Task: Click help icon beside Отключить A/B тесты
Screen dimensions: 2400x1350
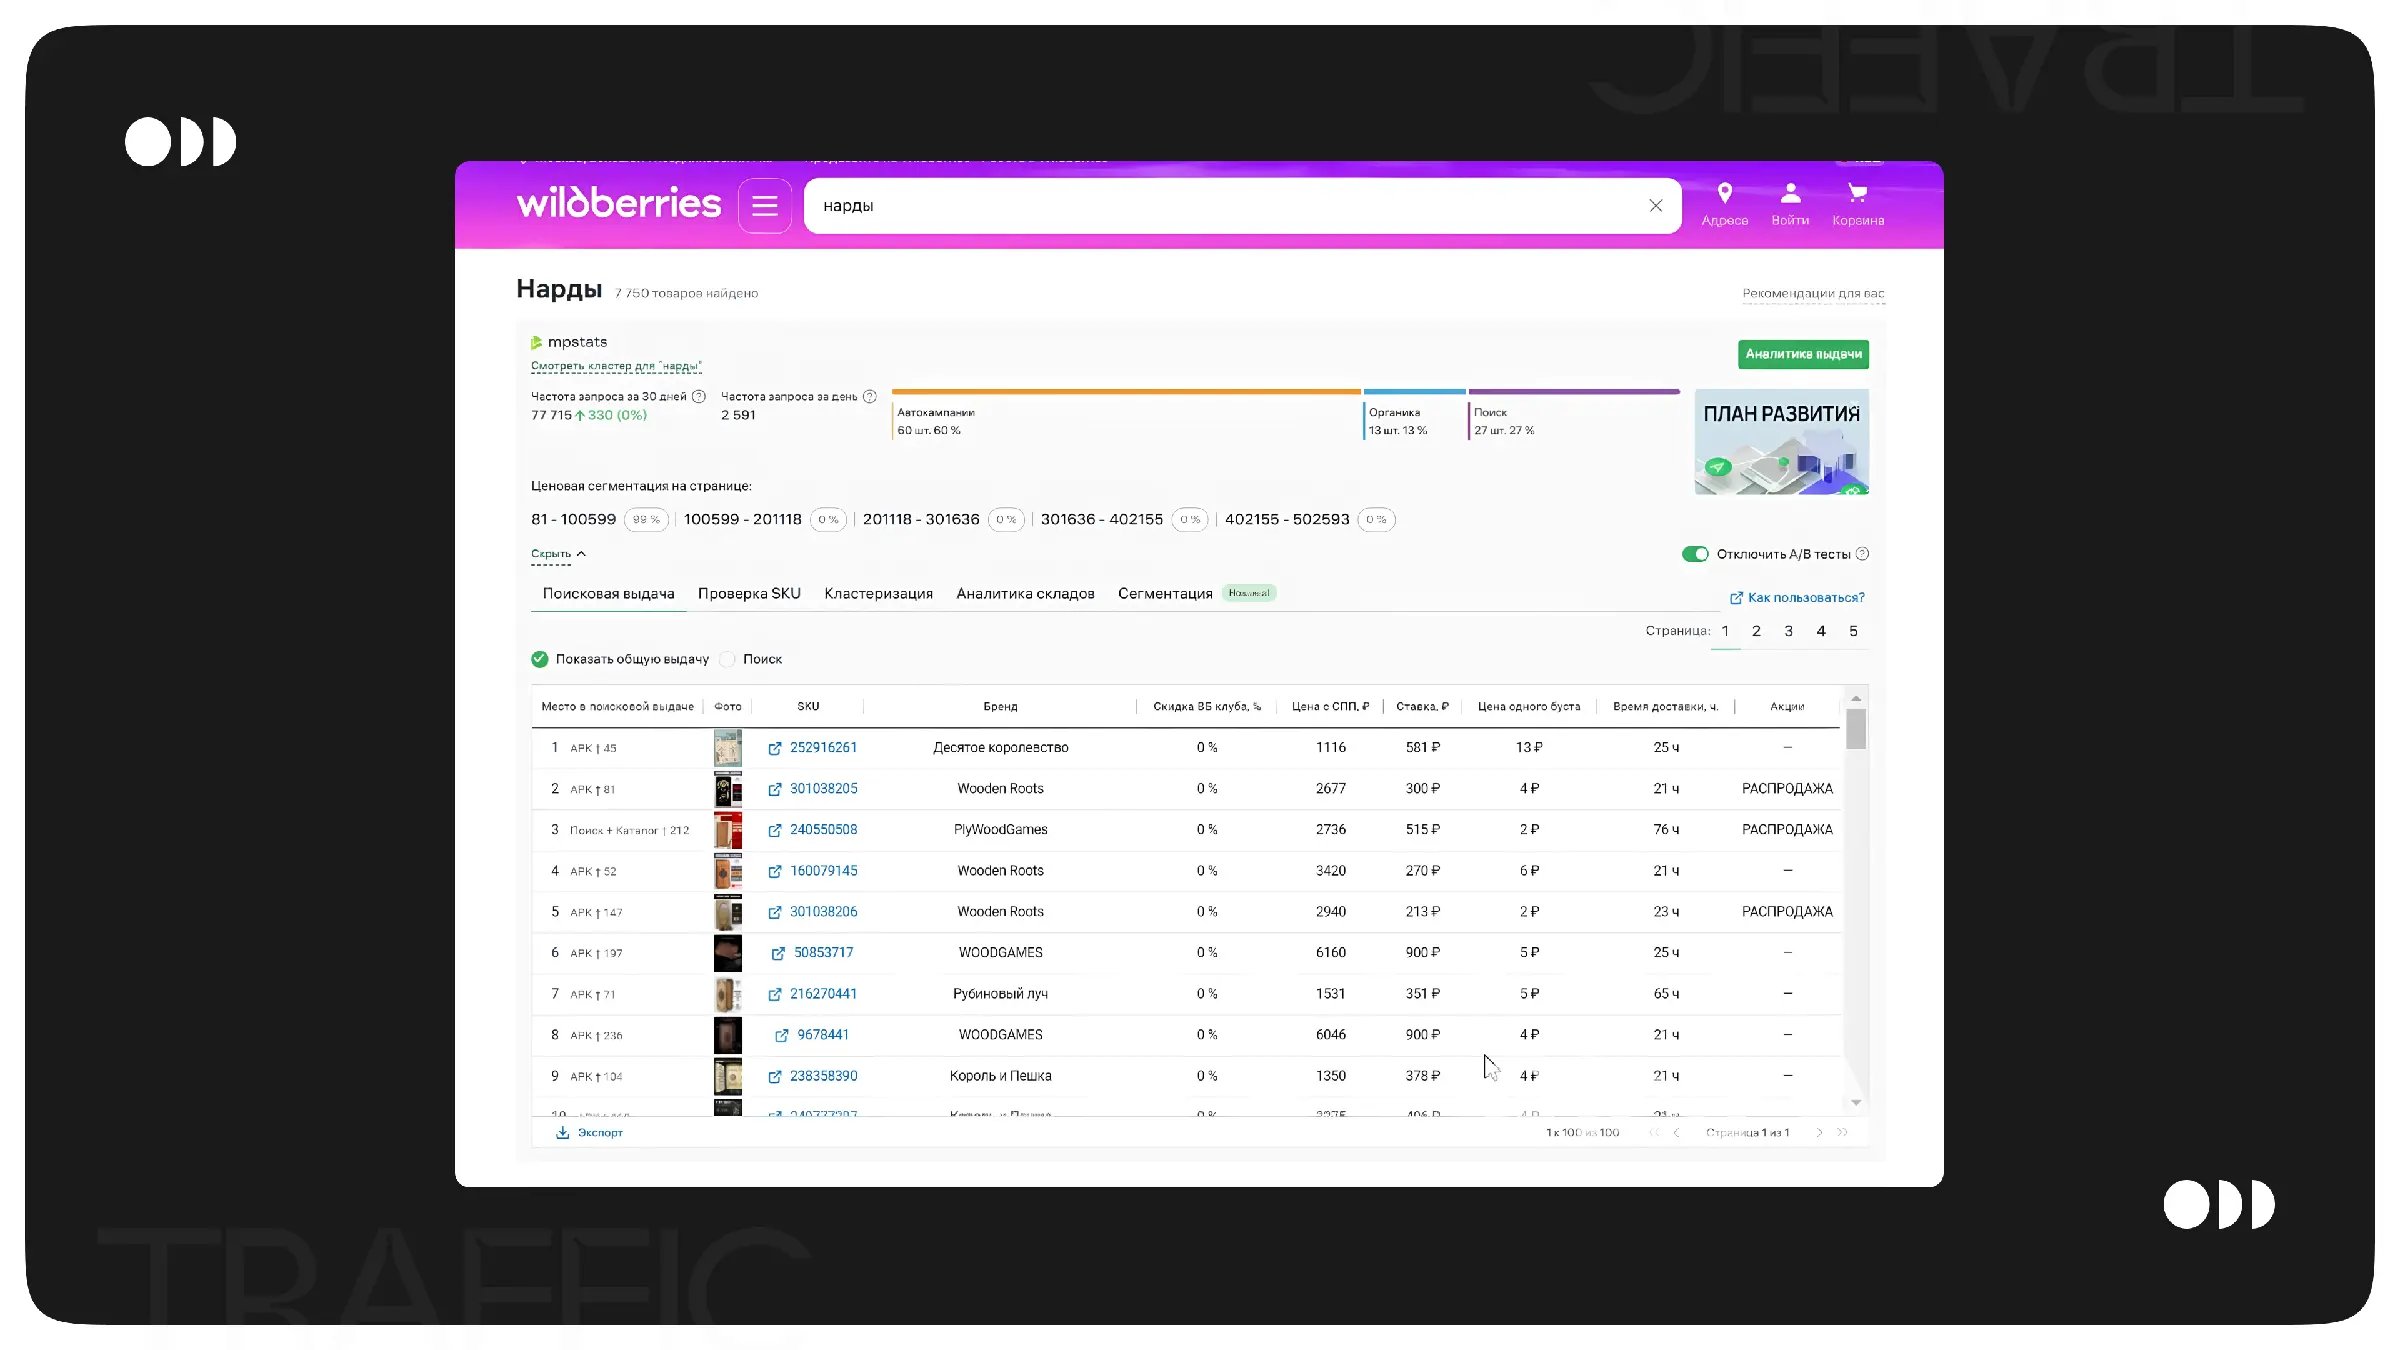Action: [1862, 554]
